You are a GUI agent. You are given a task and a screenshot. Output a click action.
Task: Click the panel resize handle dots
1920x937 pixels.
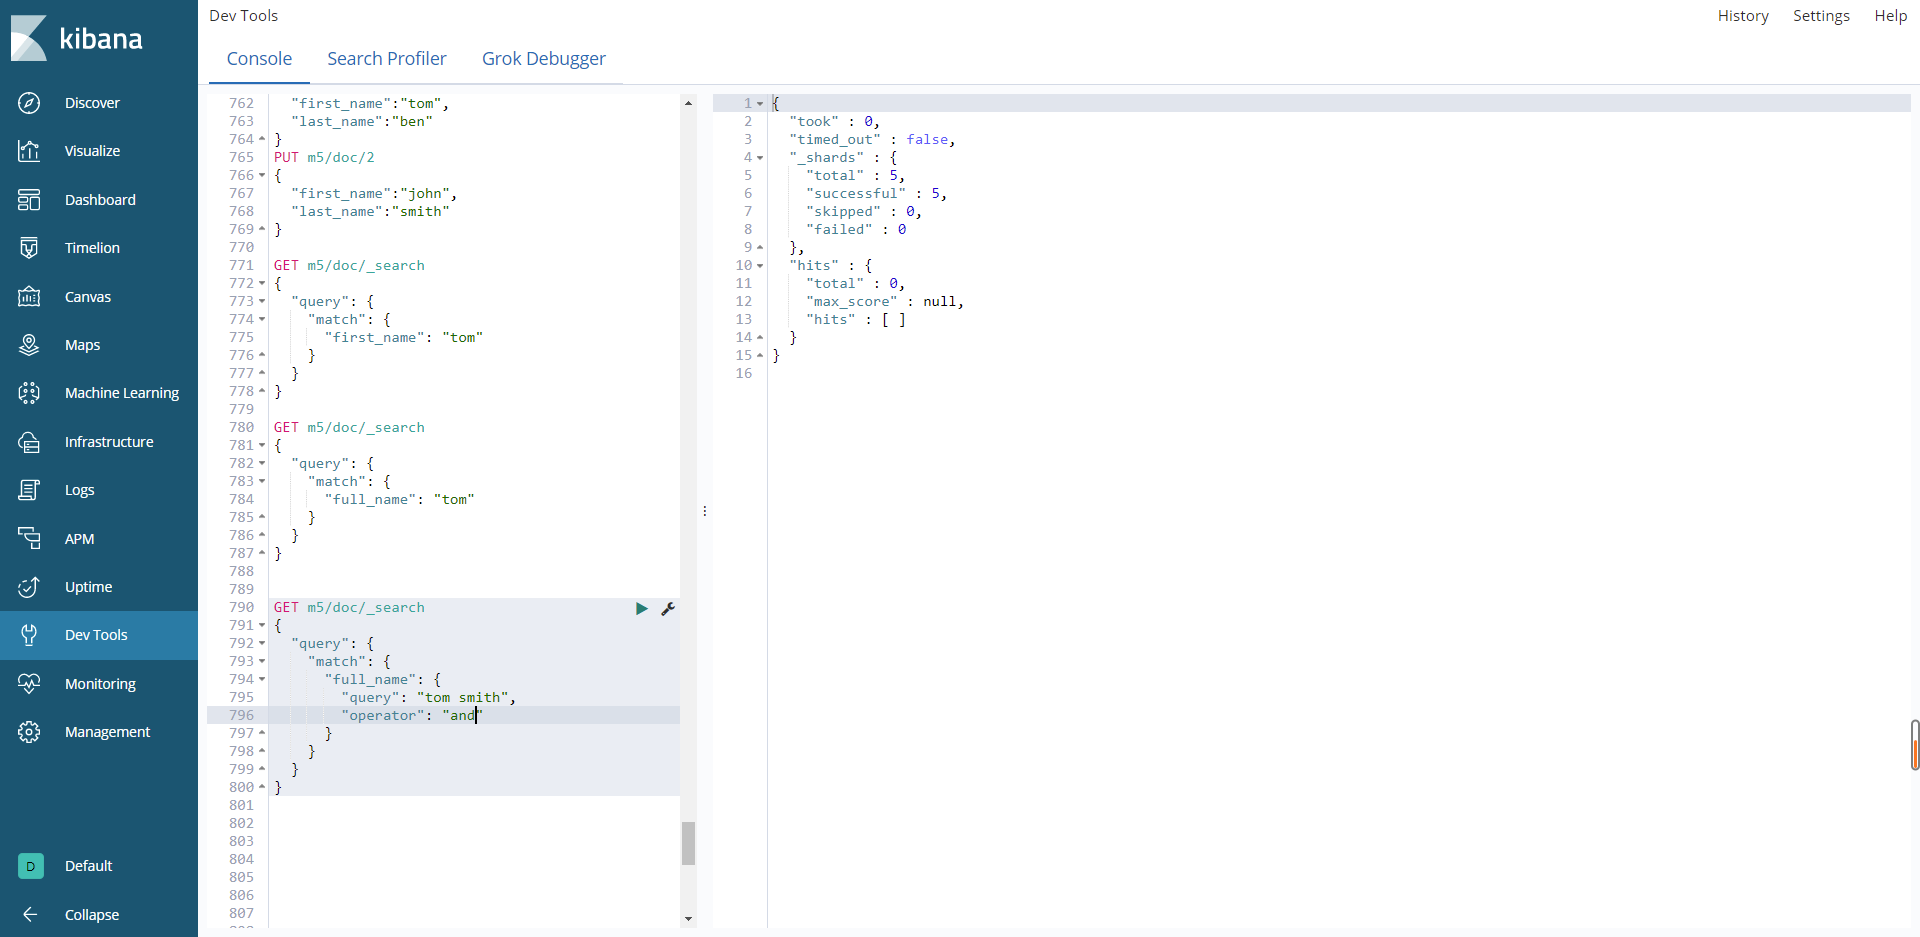705,511
